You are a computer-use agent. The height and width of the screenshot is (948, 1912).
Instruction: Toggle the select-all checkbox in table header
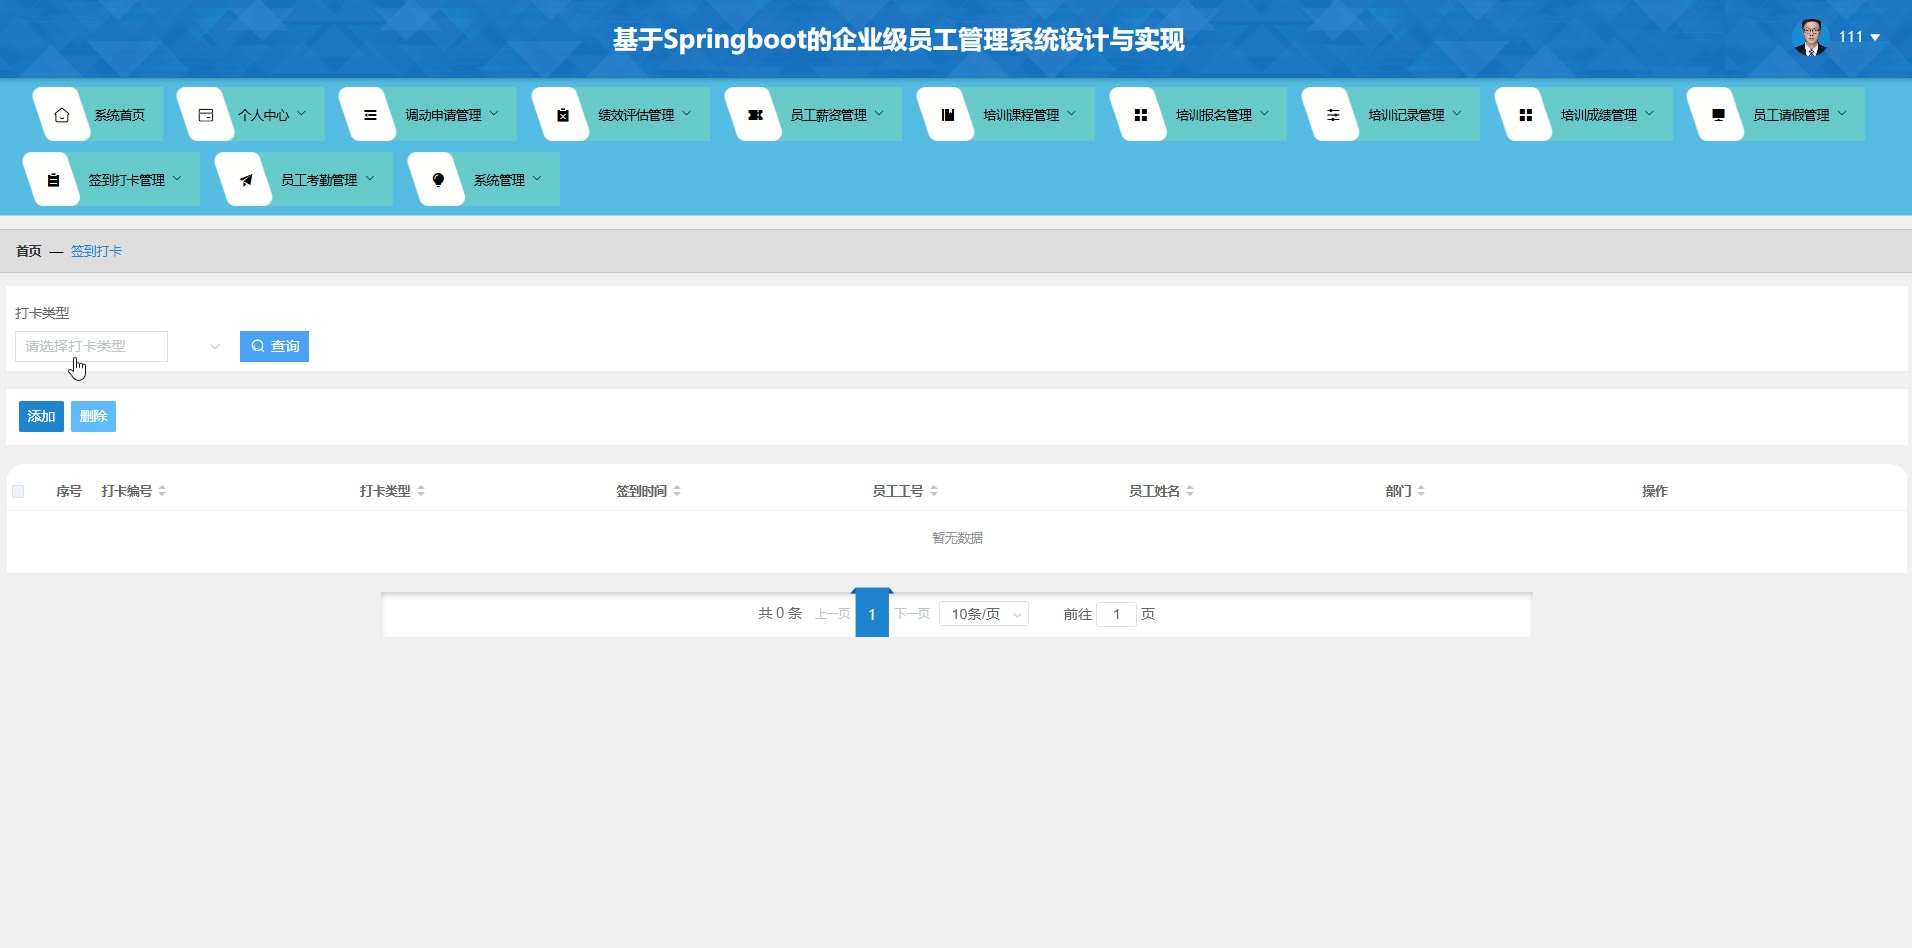18,491
